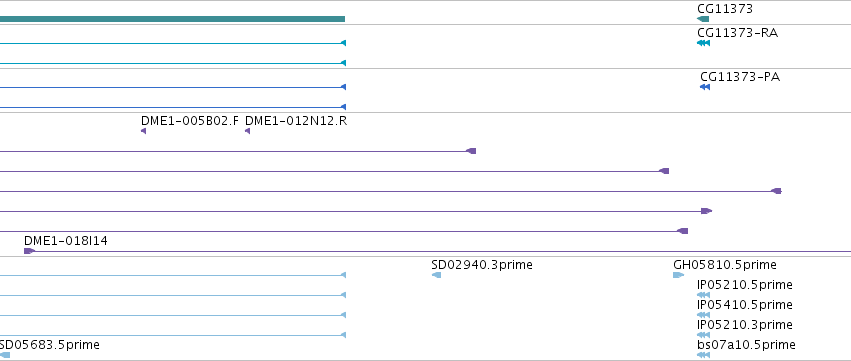Select the thick teal gene bar
The width and height of the screenshot is (851, 361).
[x=173, y=19]
